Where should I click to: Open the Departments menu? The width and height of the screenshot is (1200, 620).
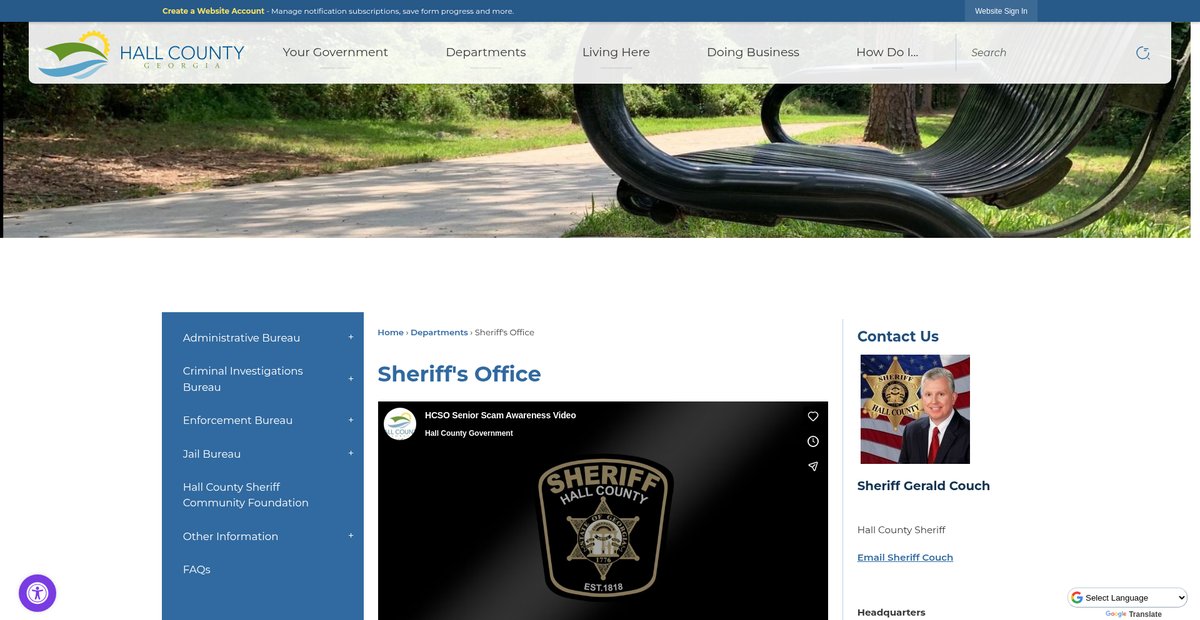(486, 53)
